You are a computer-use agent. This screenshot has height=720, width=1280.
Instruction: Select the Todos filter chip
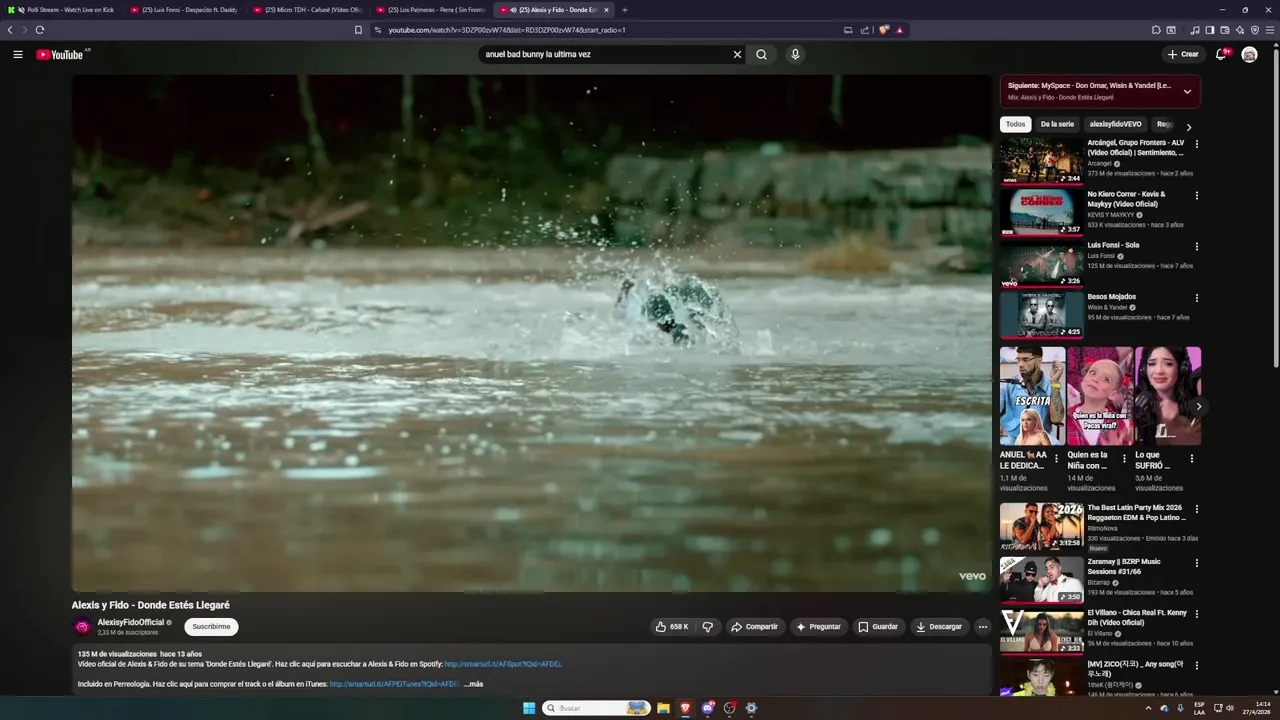tap(1015, 125)
